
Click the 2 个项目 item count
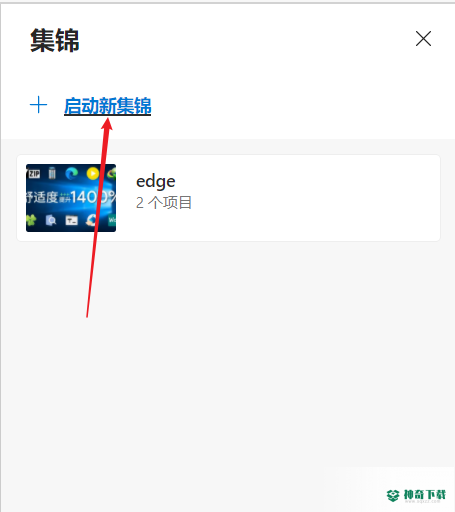(x=164, y=203)
